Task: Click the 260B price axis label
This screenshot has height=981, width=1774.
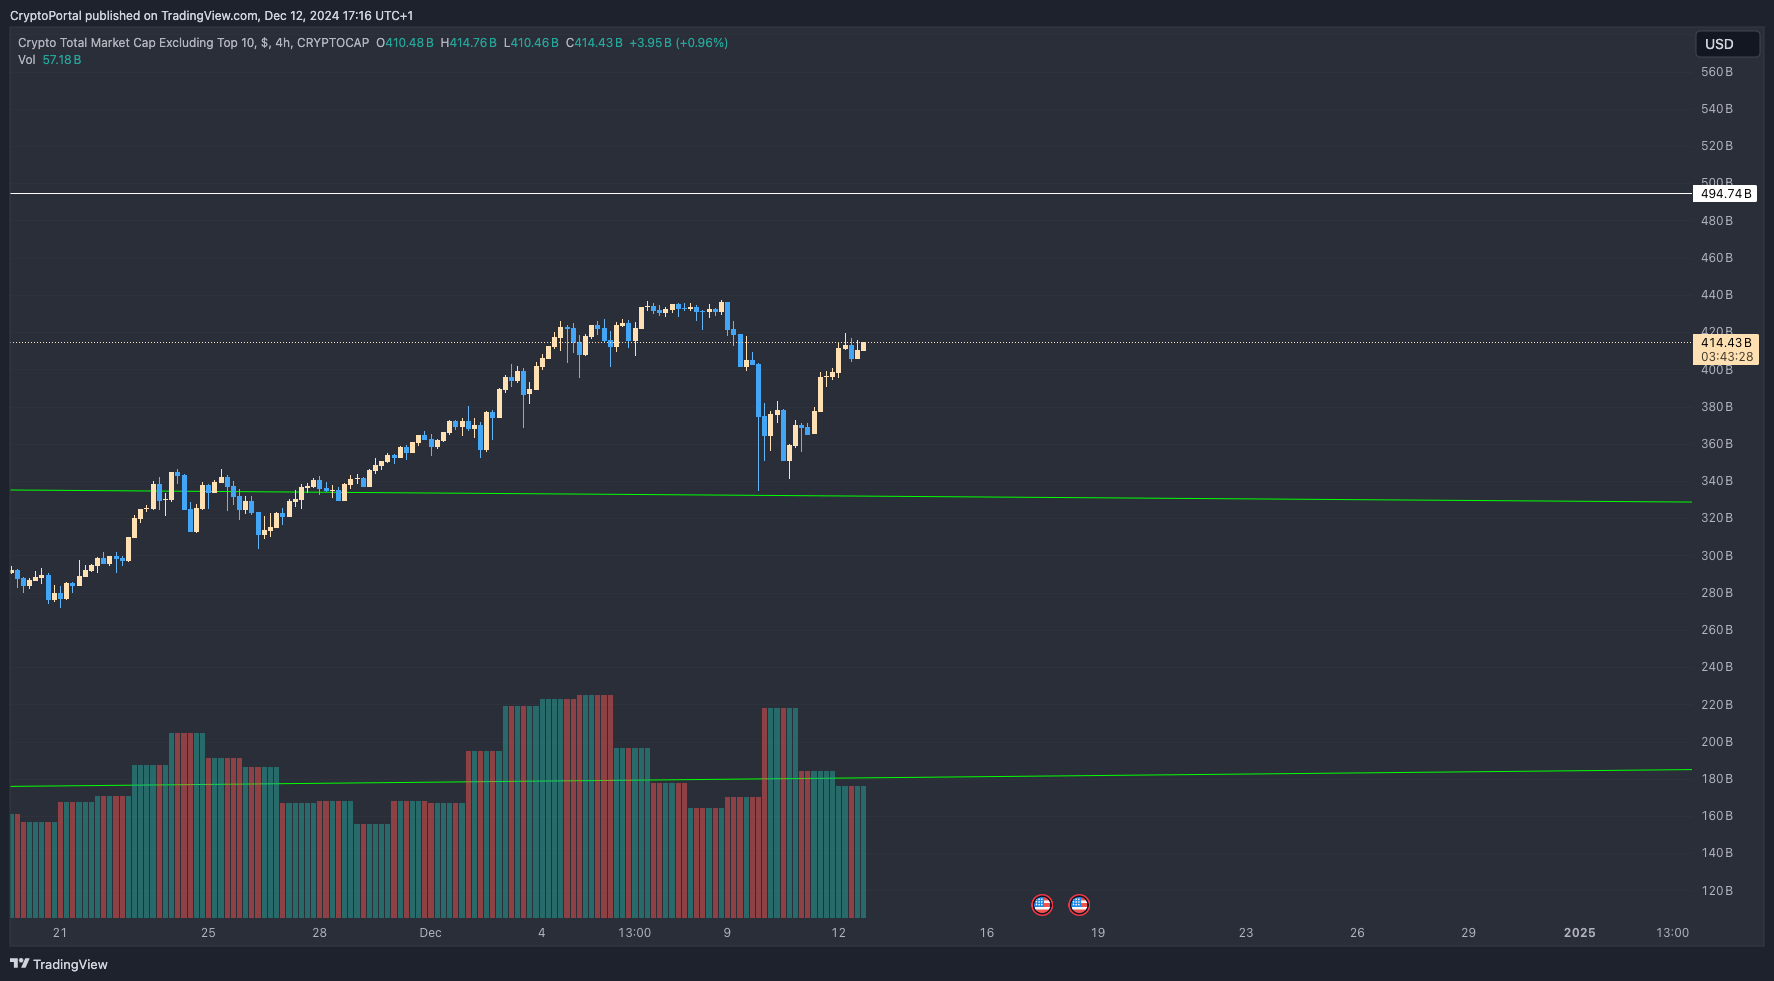Action: (1717, 630)
